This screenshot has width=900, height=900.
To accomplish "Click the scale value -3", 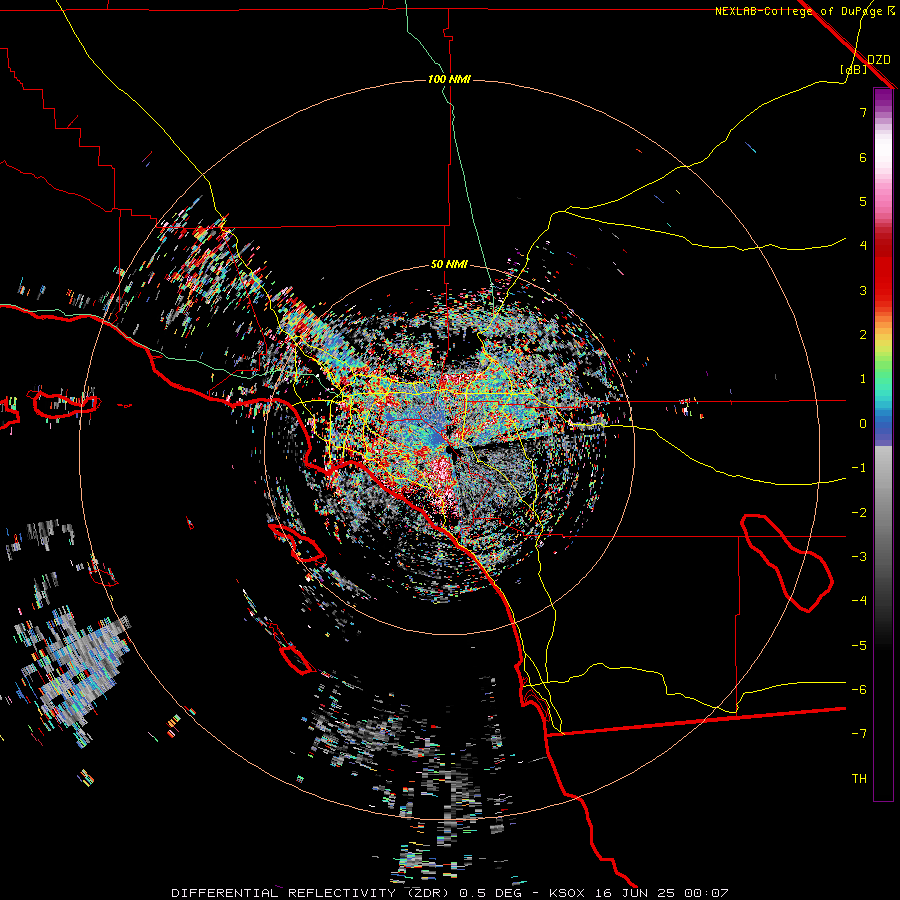I will click(859, 557).
